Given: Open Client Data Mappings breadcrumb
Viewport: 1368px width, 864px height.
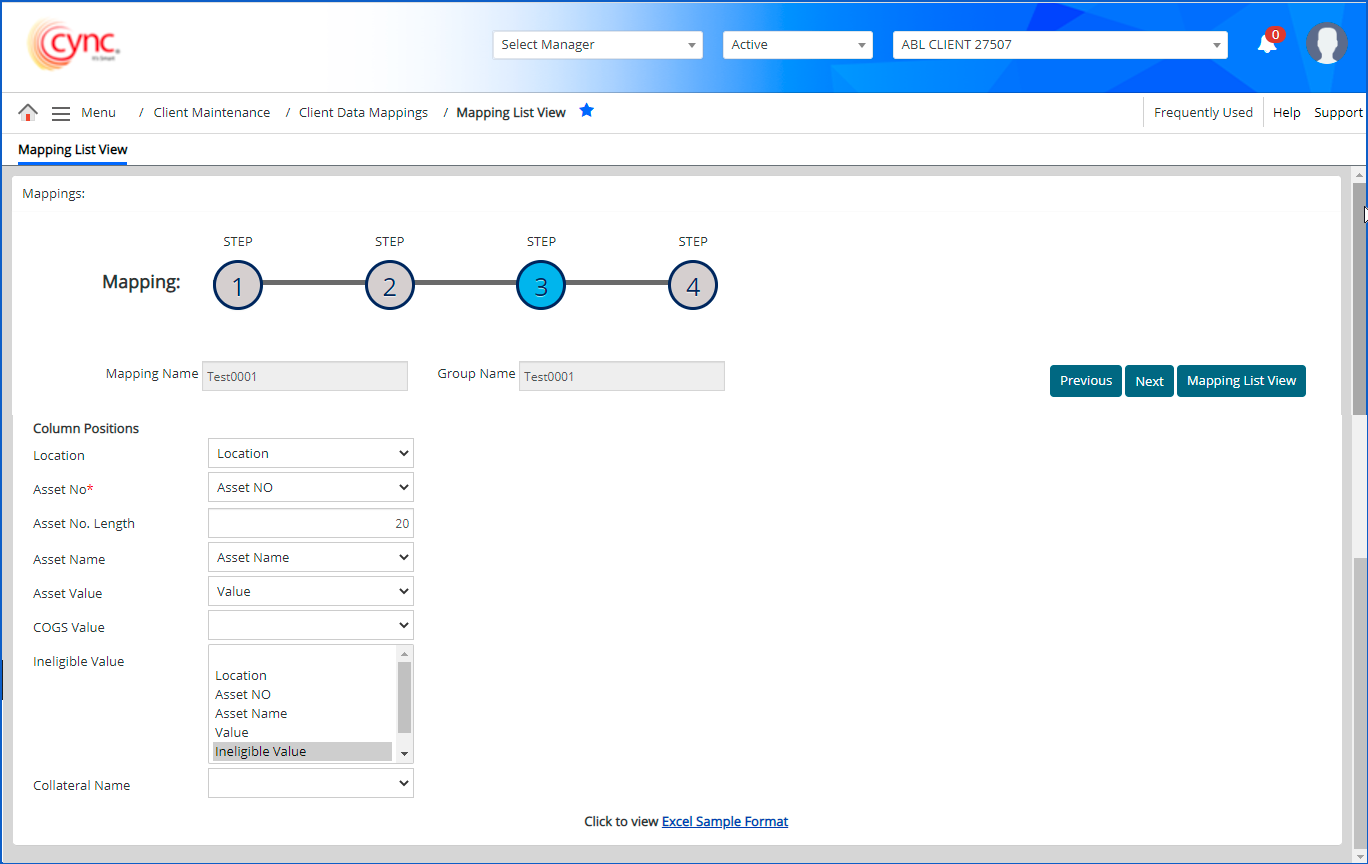Looking at the screenshot, I should click(363, 113).
